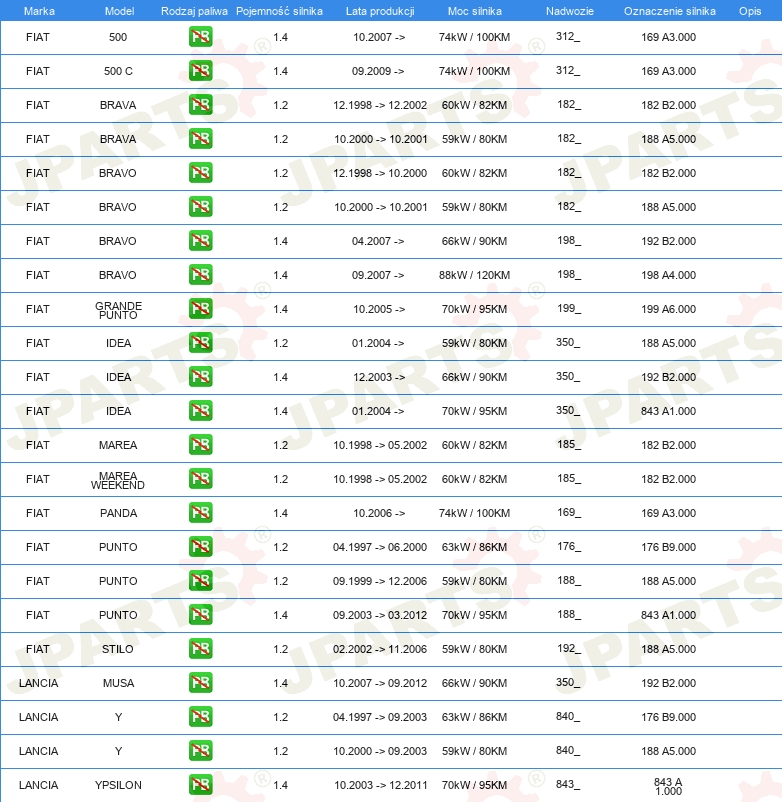Click the production date 09.2009 ->

point(378,71)
